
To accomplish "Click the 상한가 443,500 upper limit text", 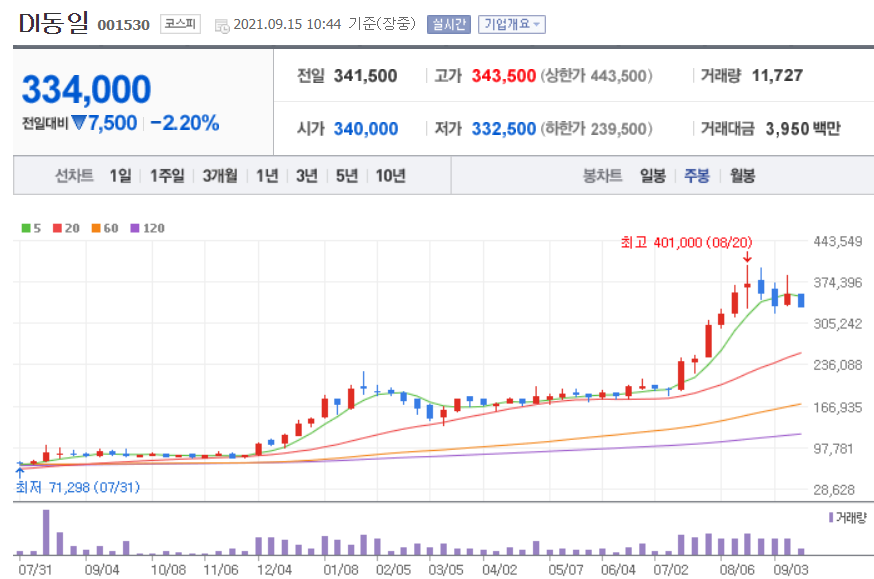I will click(596, 76).
